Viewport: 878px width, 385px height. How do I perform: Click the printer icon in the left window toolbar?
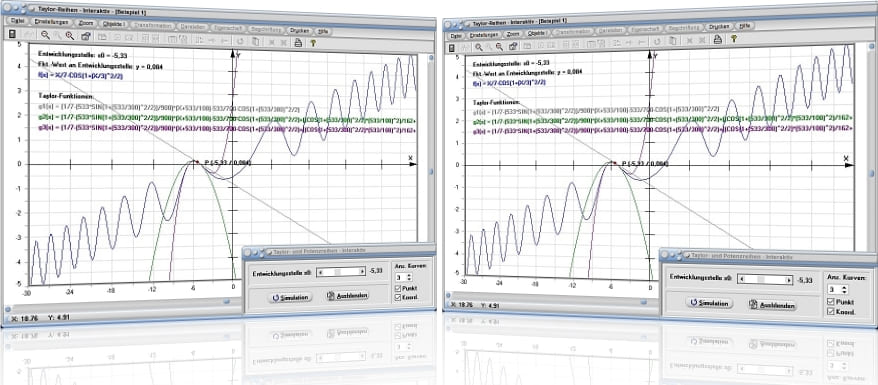[x=298, y=41]
